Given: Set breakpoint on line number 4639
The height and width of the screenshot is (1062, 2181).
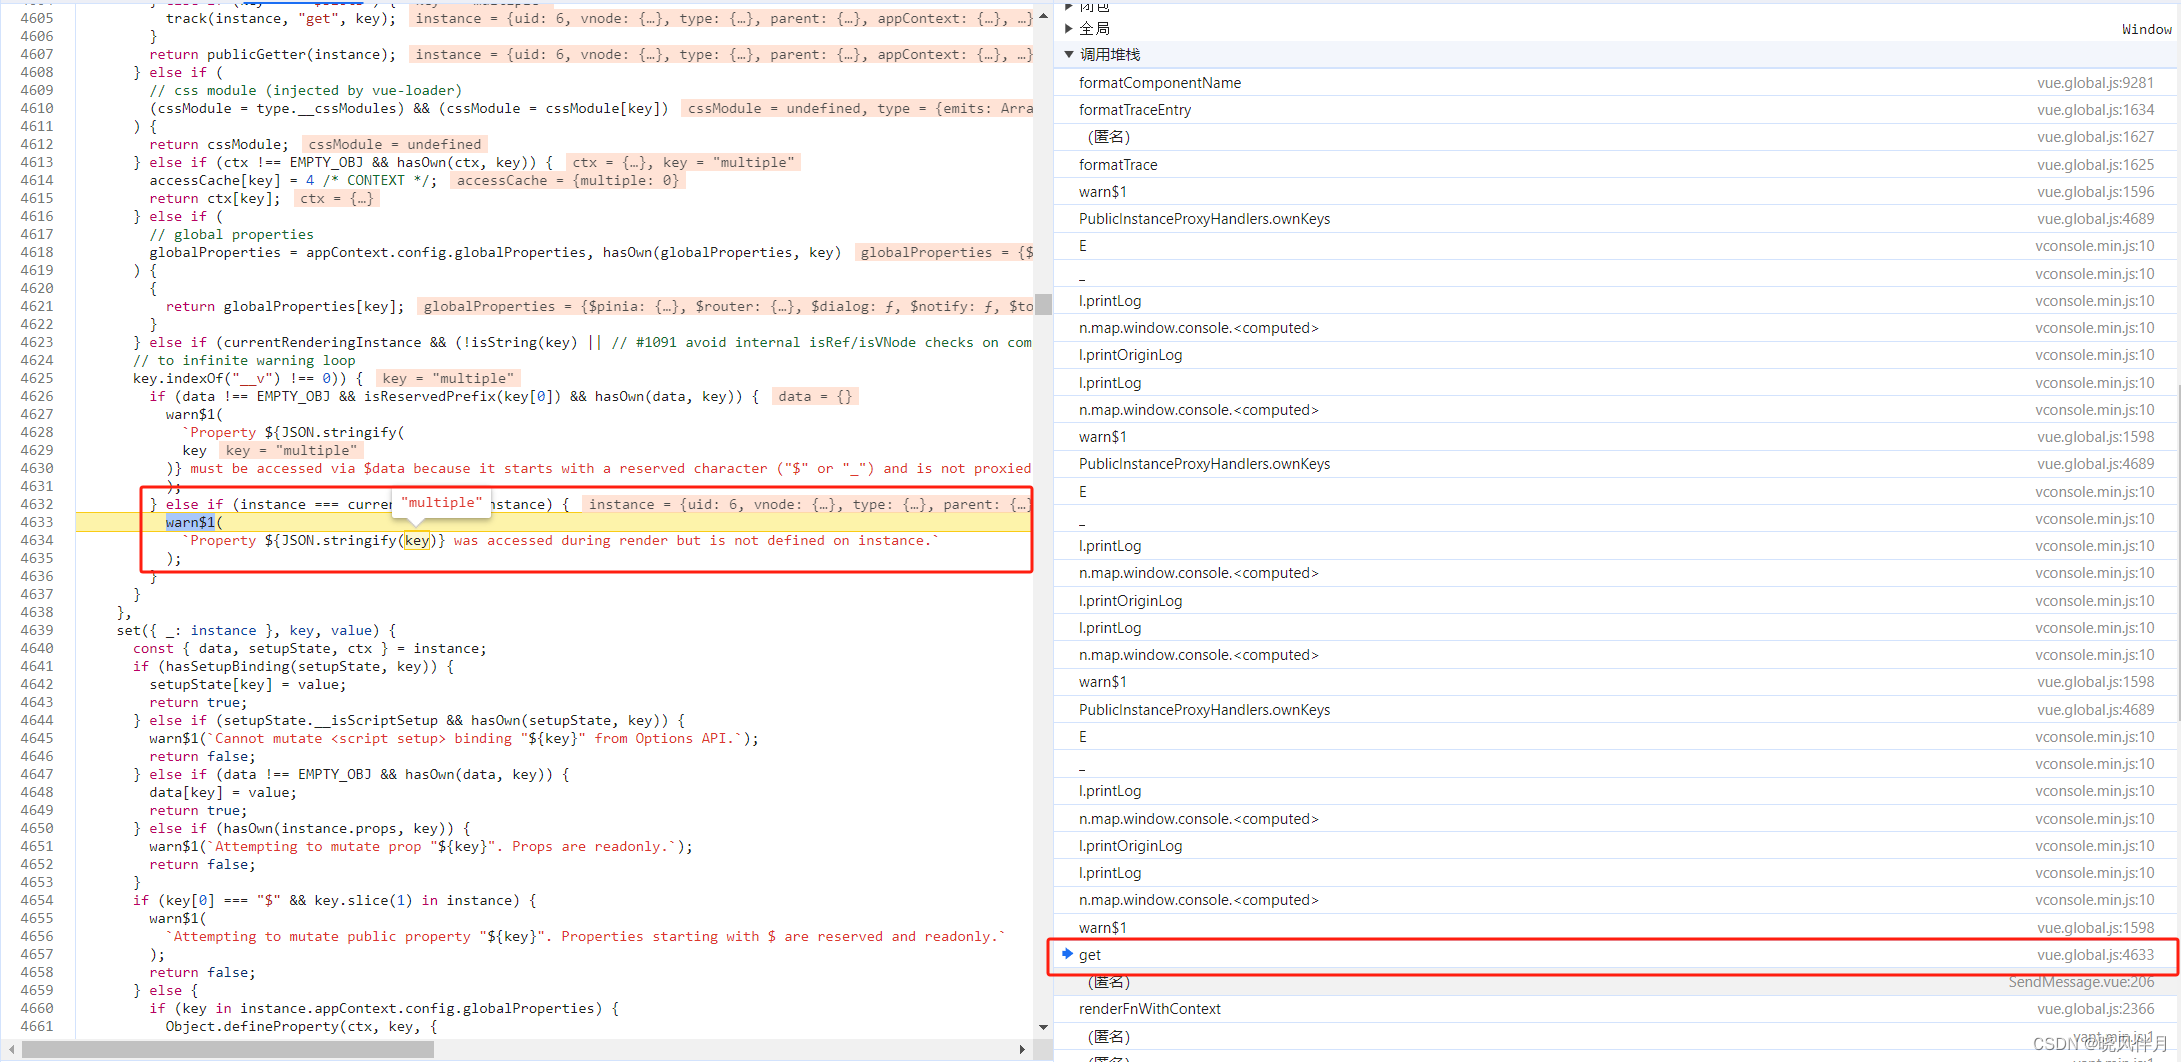Looking at the screenshot, I should [37, 630].
